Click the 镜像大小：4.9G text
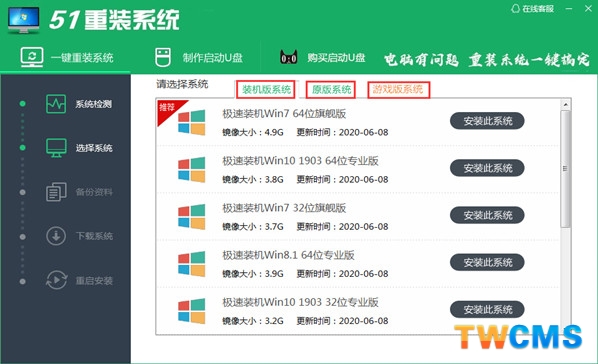This screenshot has height=364, width=598. (253, 132)
